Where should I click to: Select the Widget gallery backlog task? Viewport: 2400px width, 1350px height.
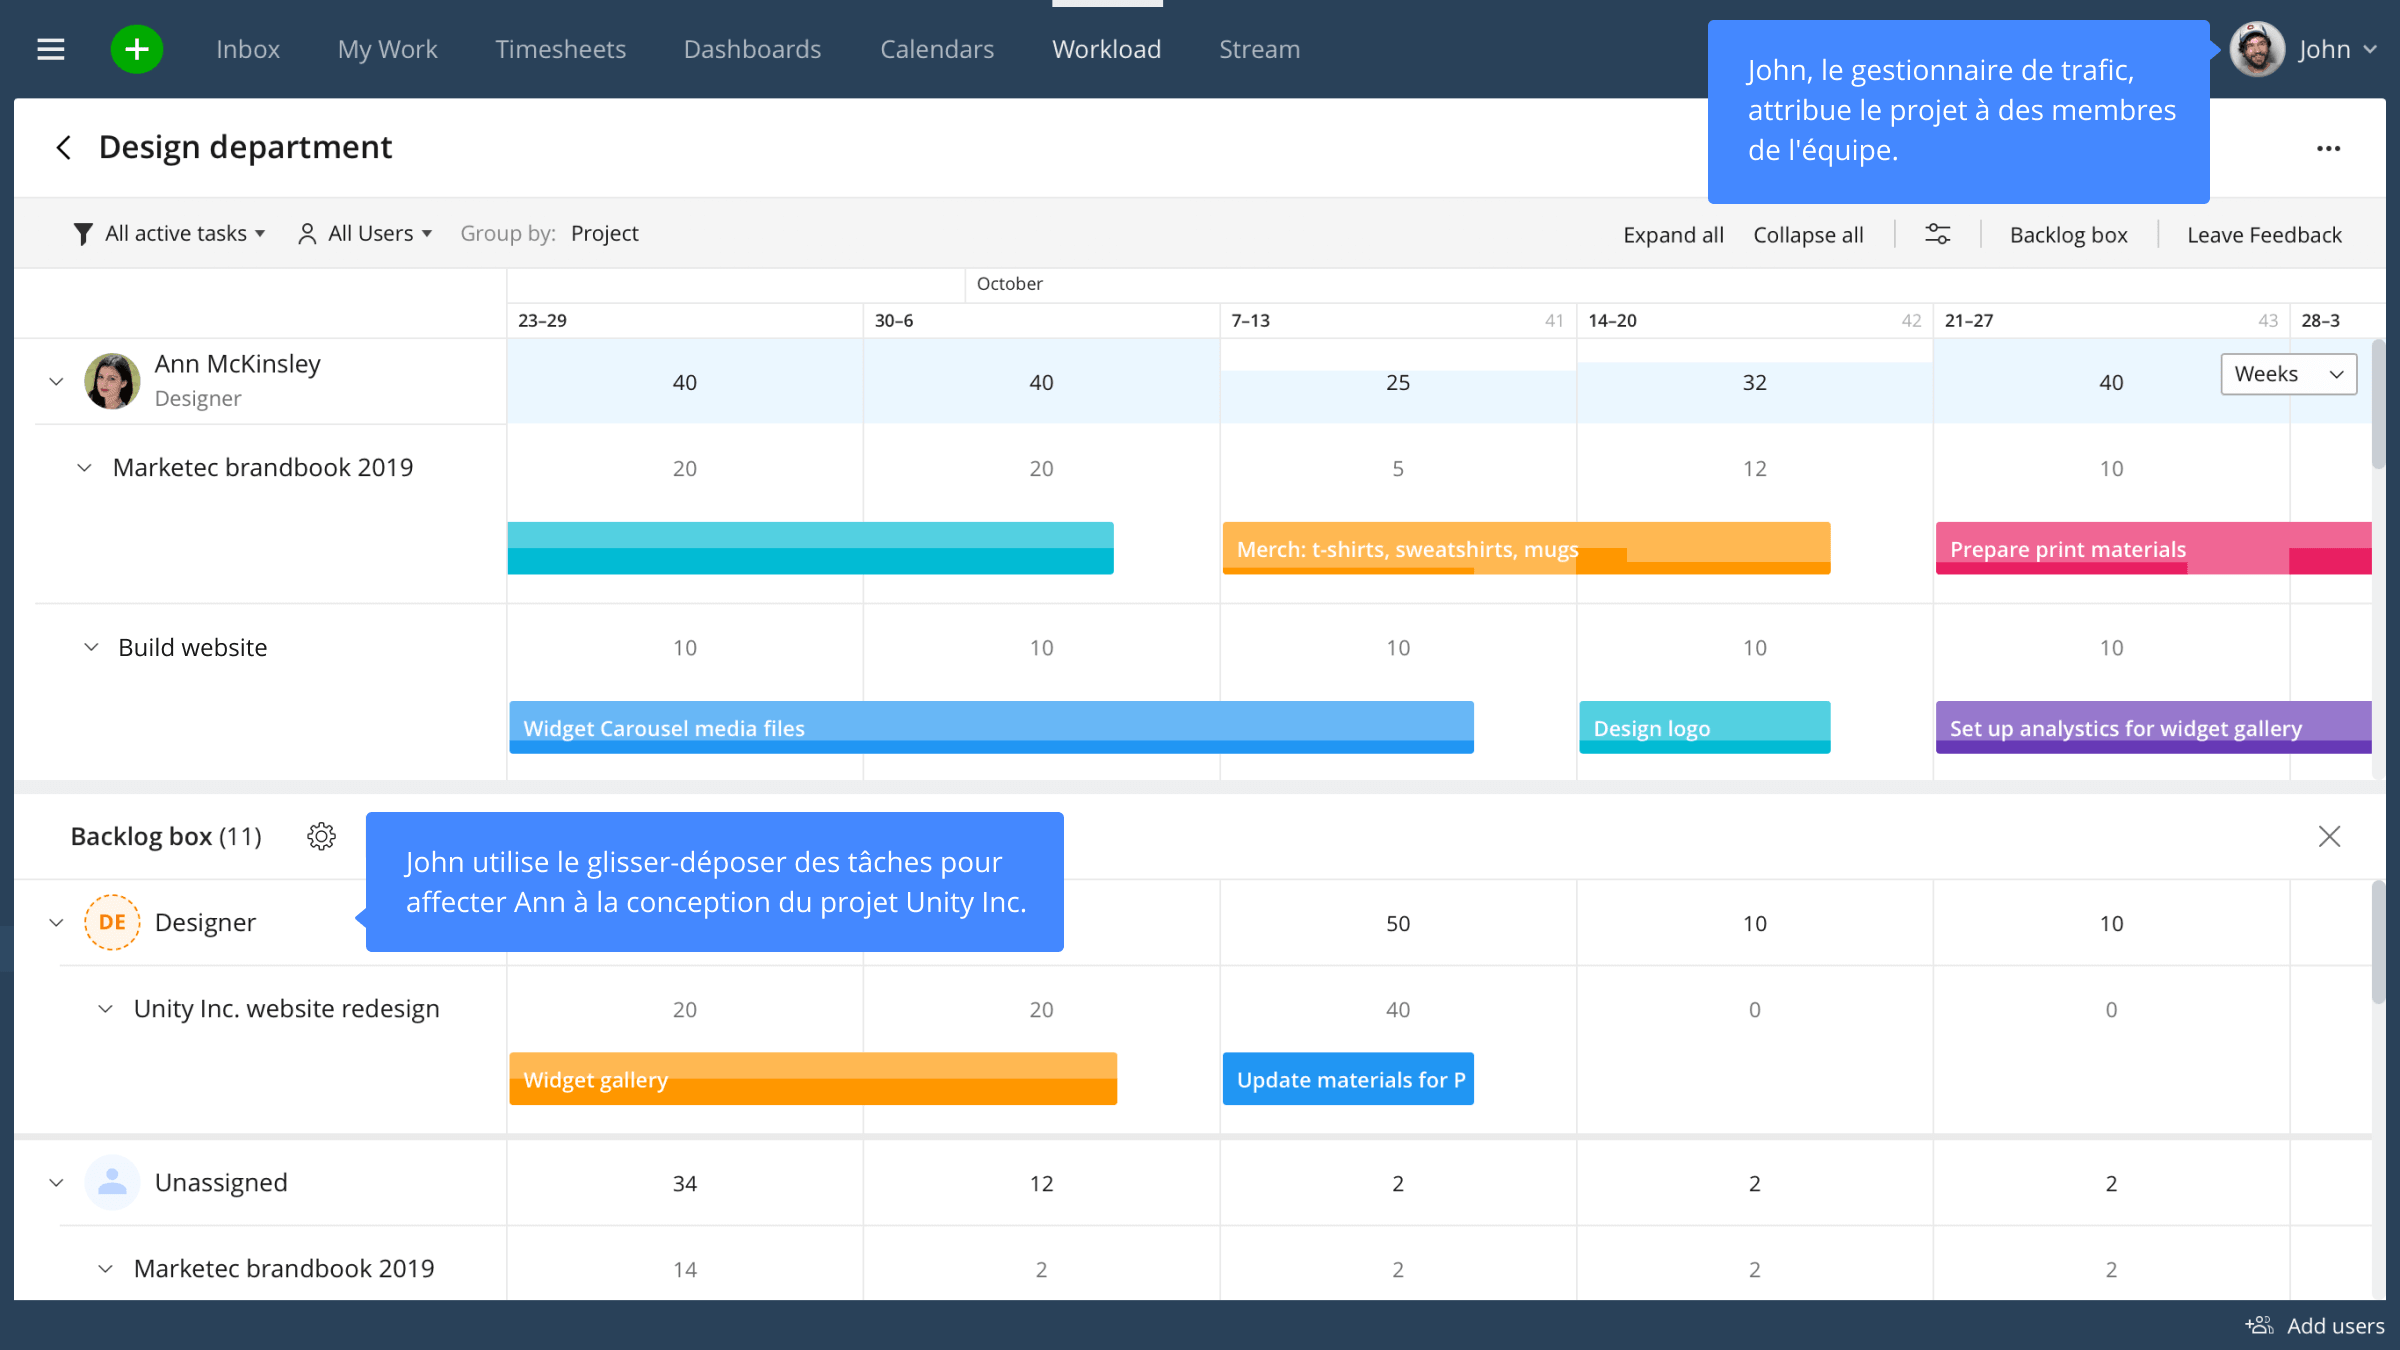(813, 1078)
